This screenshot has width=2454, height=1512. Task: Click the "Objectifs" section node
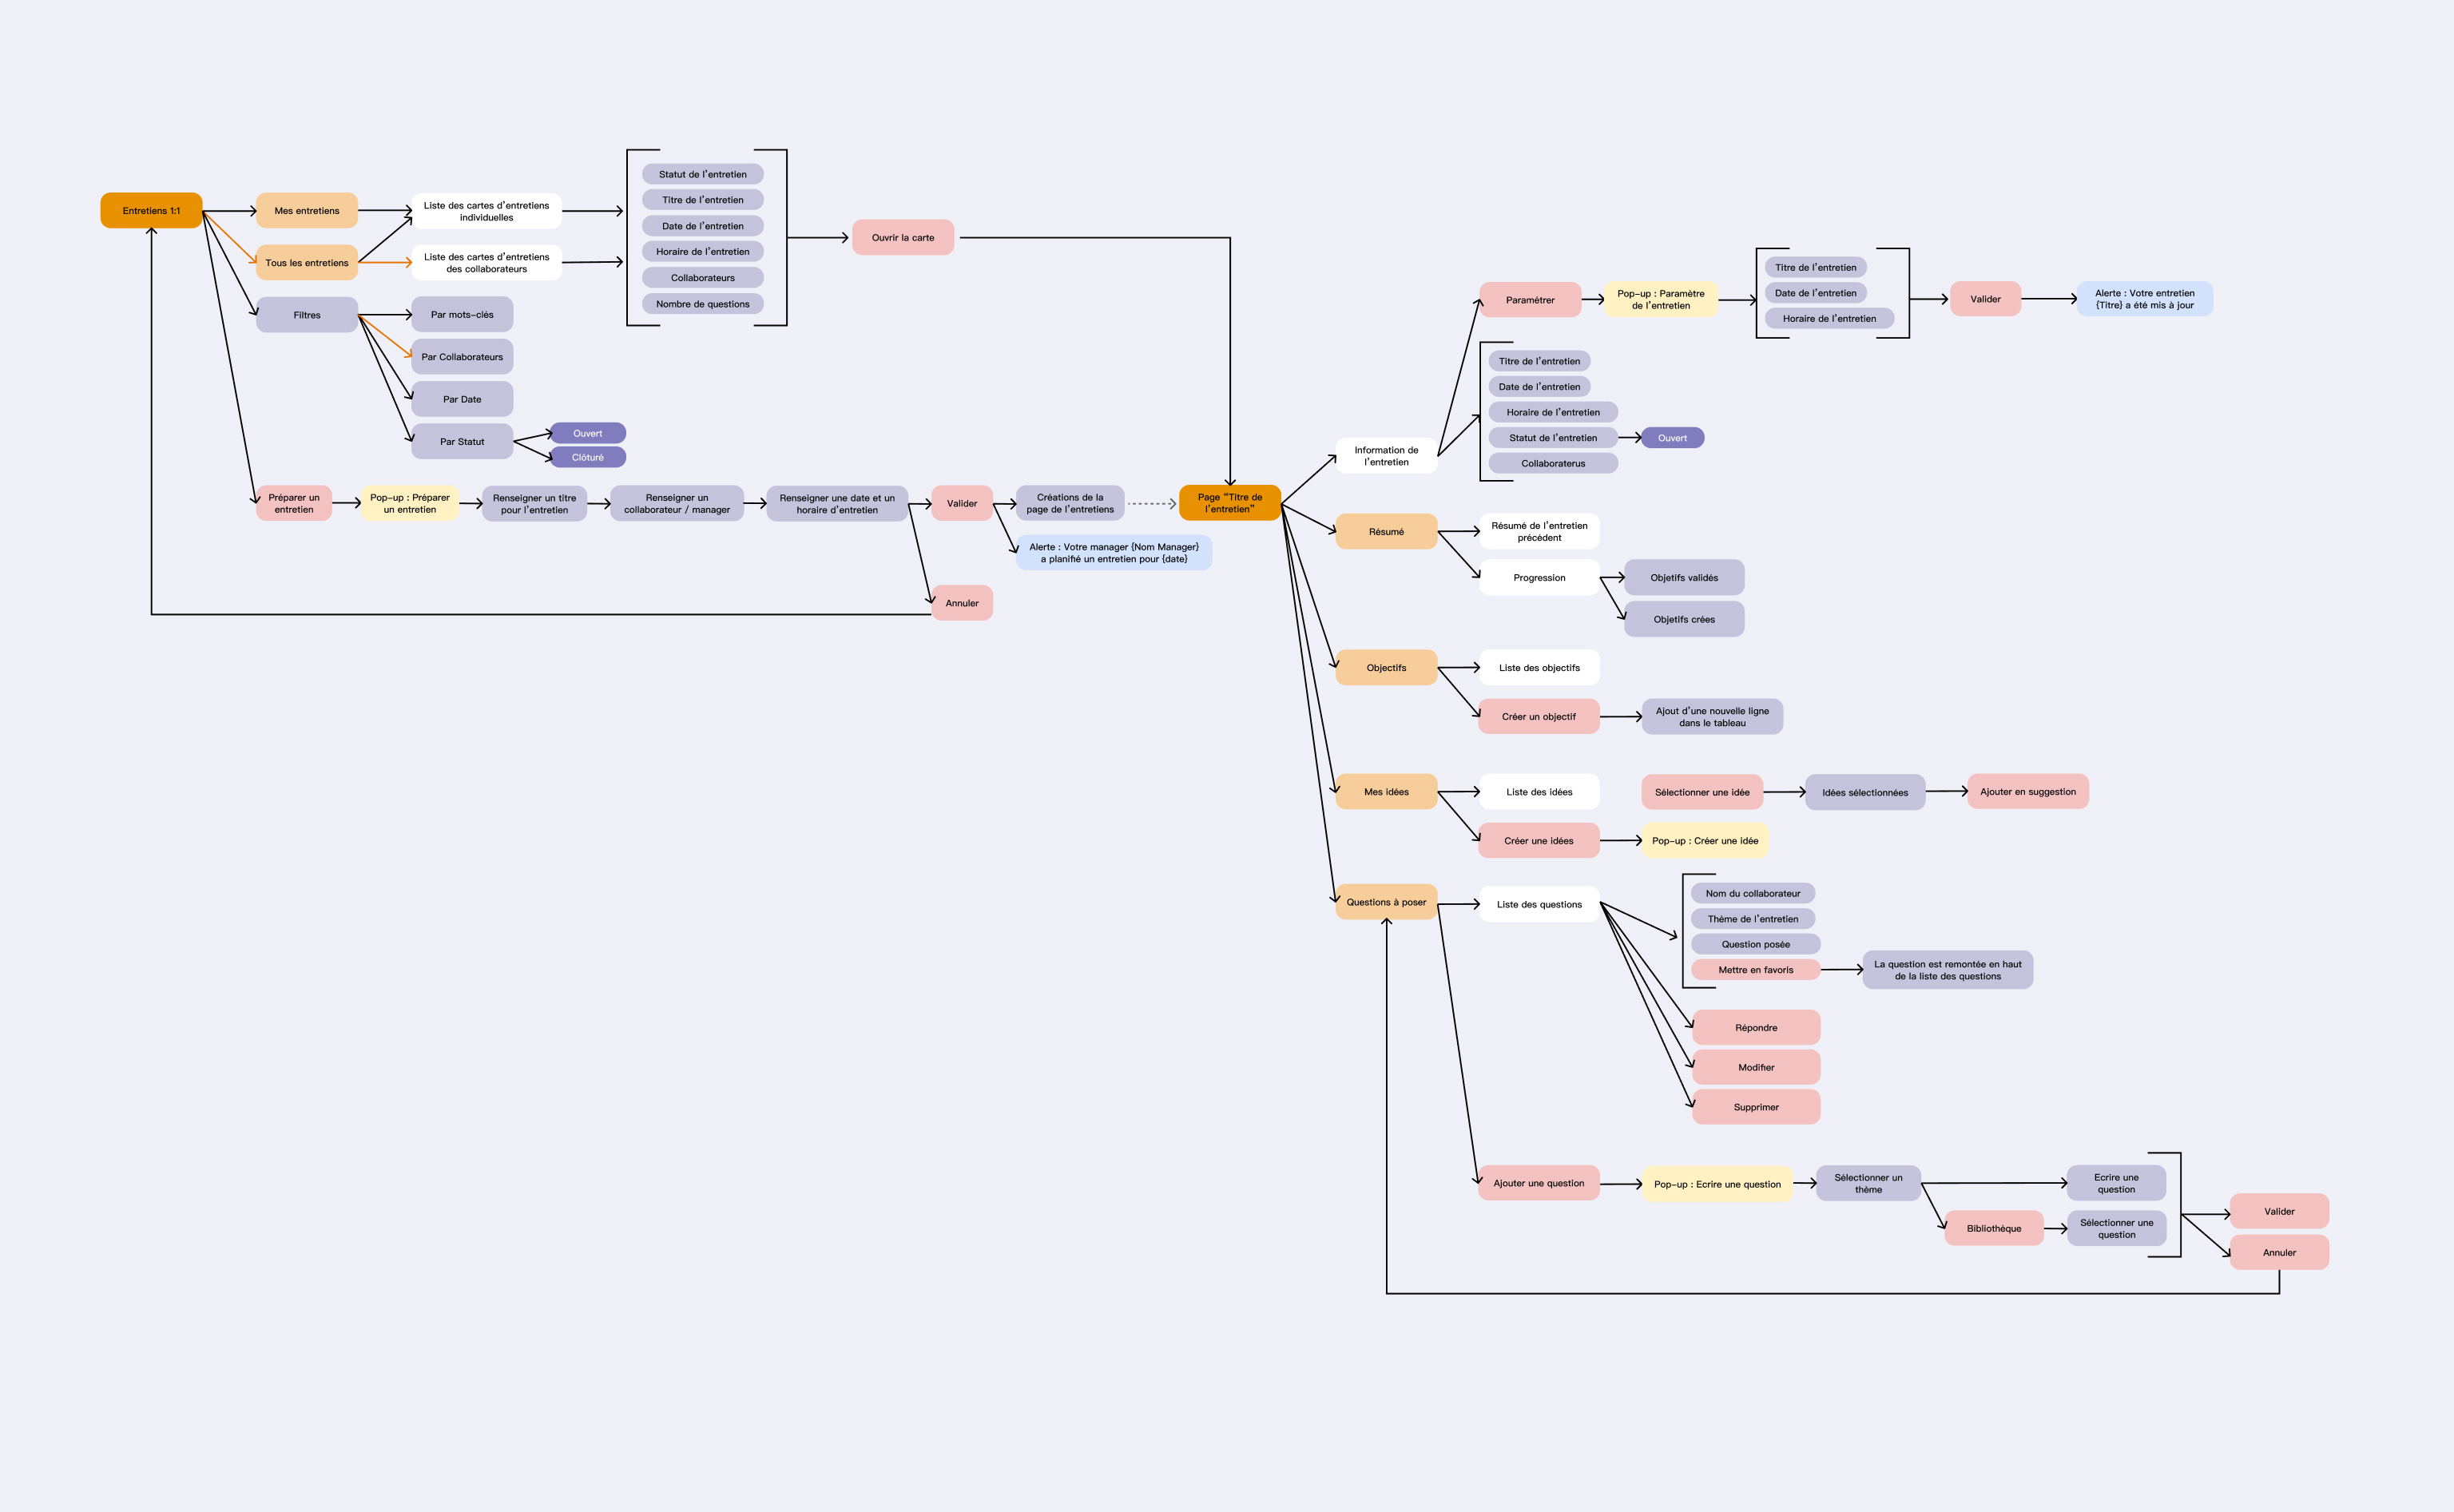(x=1386, y=667)
